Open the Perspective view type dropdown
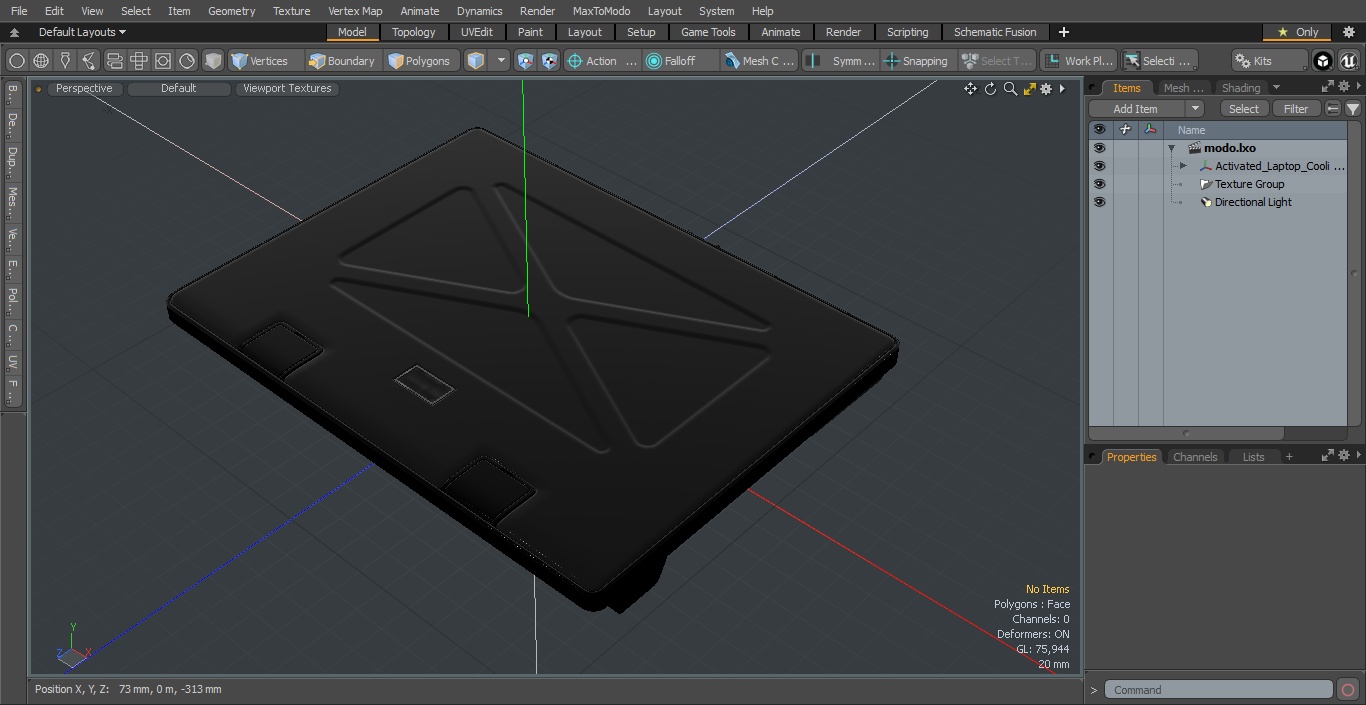The image size is (1366, 705). 84,88
